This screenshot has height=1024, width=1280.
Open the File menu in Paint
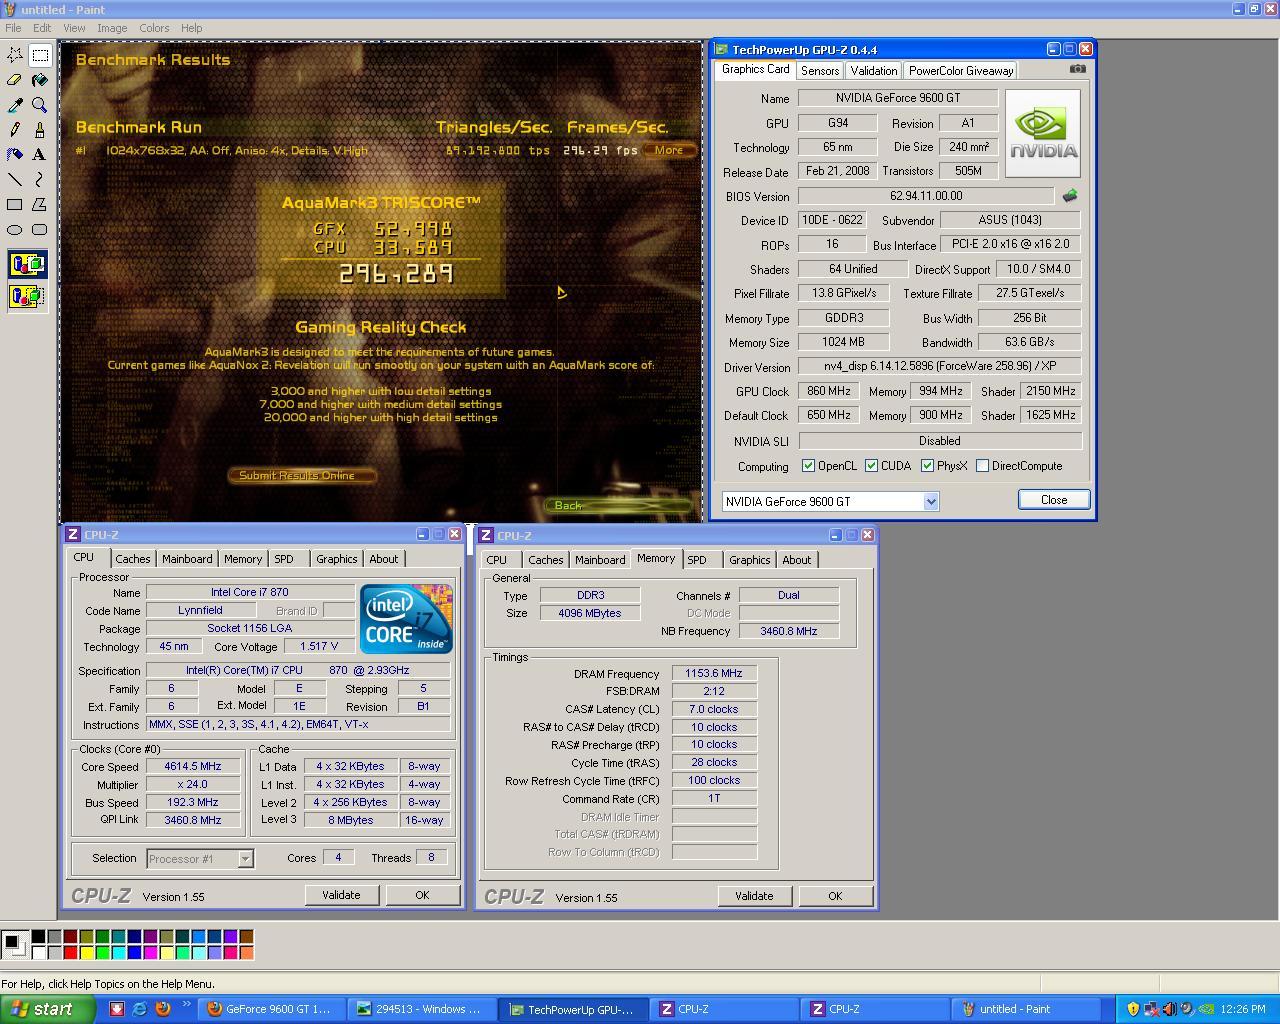click(13, 28)
